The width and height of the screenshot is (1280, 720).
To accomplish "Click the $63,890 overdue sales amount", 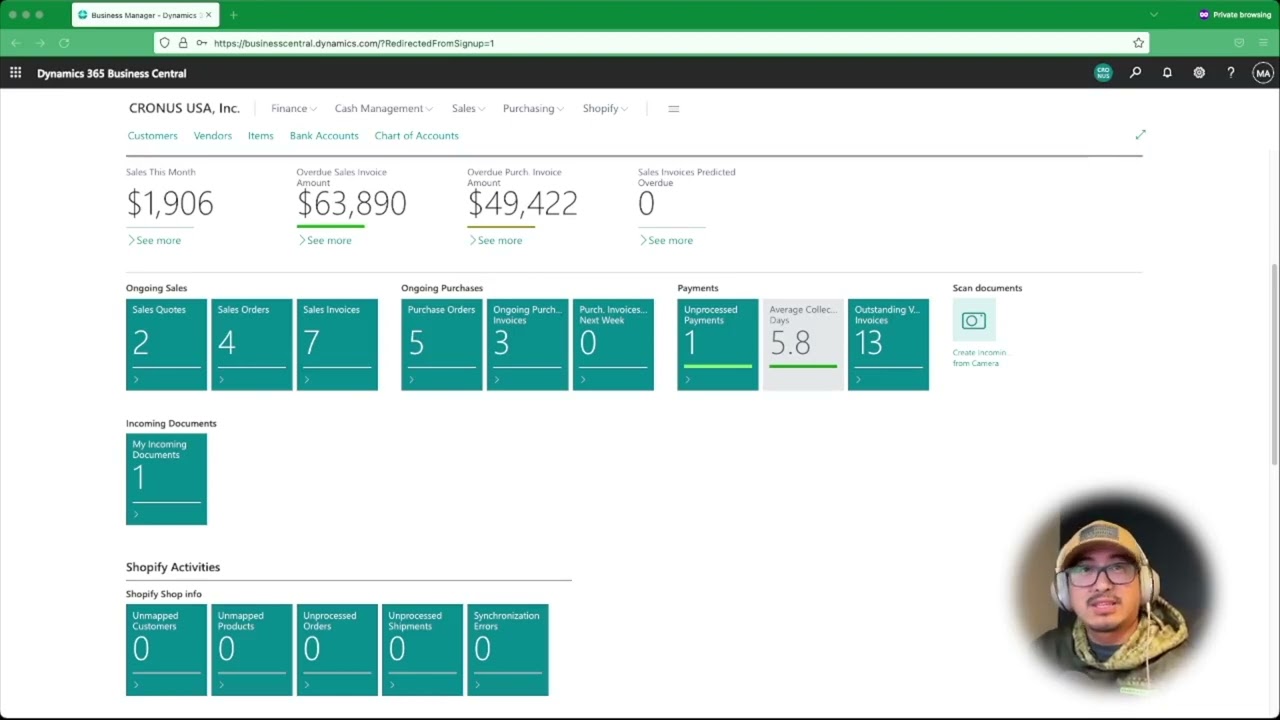I will [x=351, y=204].
